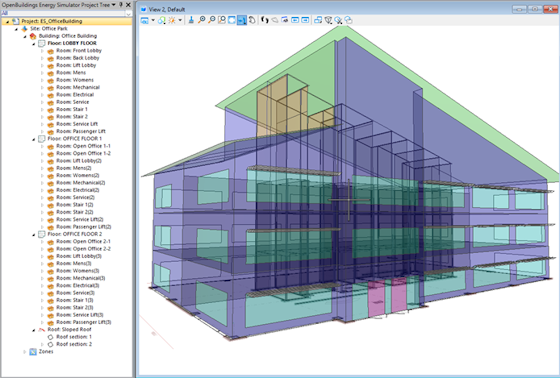Expand the Zones node

pos(25,352)
